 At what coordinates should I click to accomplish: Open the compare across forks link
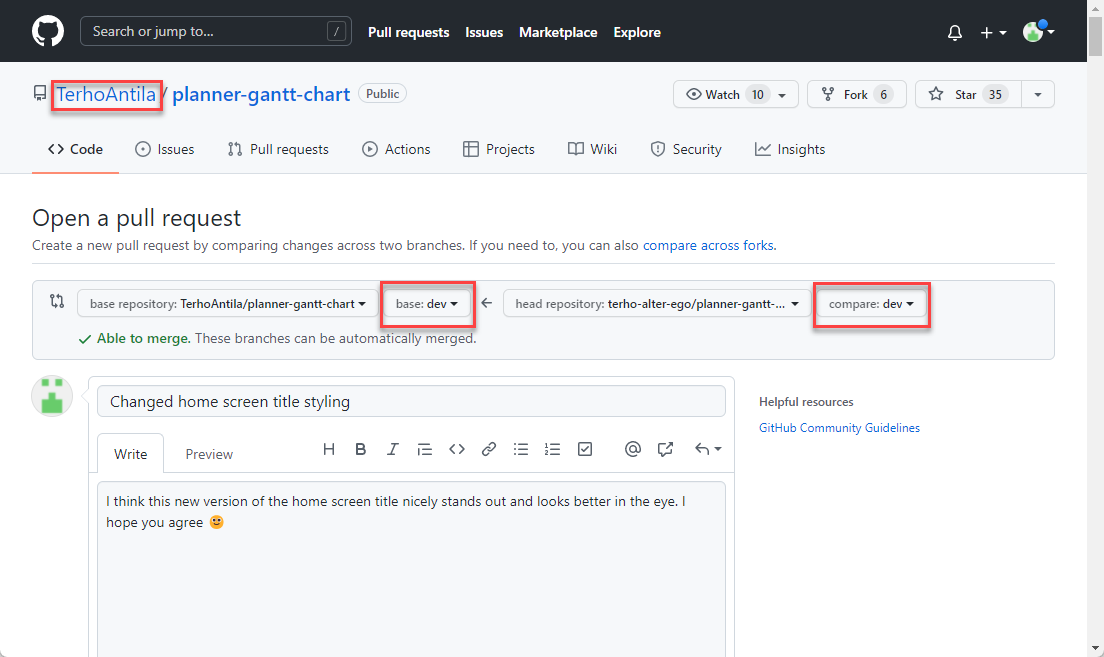[x=708, y=245]
